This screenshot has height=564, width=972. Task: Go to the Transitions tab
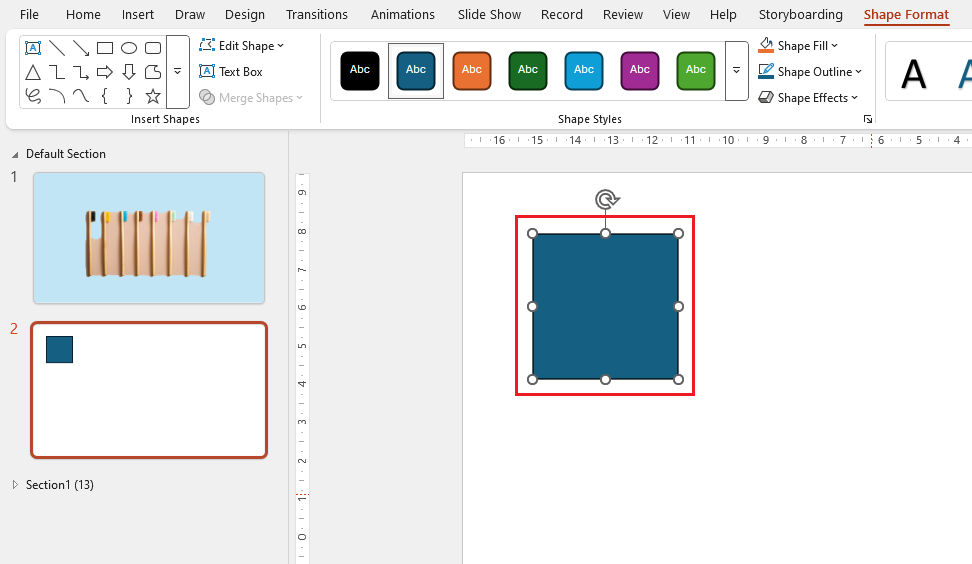tap(317, 14)
